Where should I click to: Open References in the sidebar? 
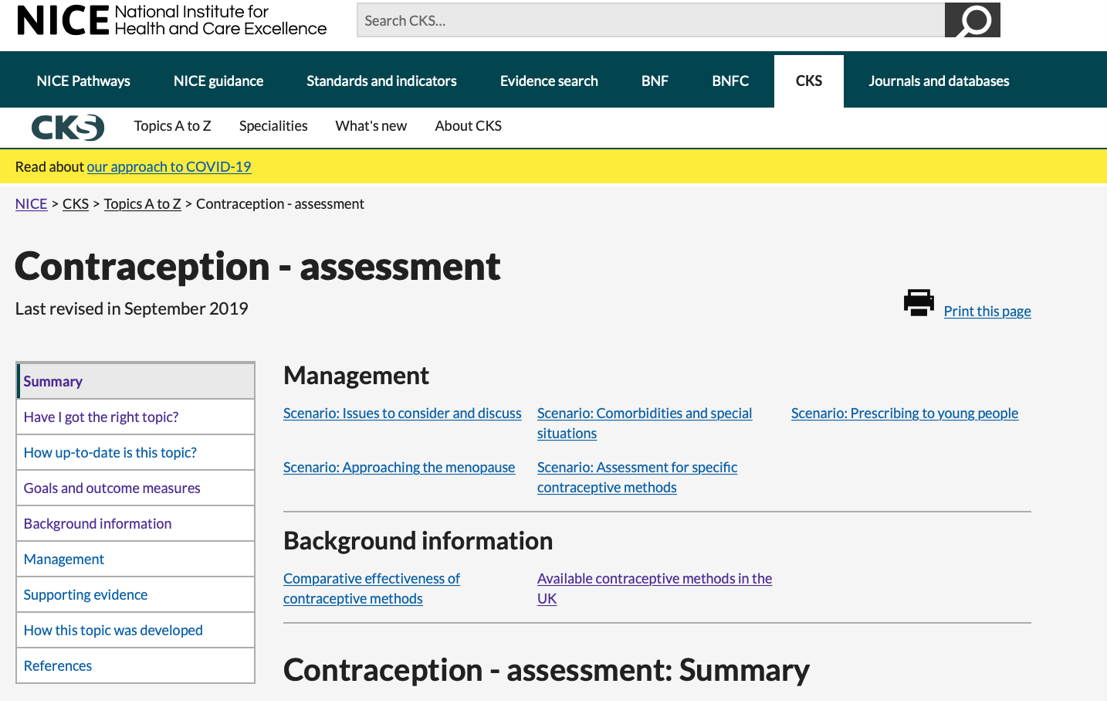coord(58,666)
